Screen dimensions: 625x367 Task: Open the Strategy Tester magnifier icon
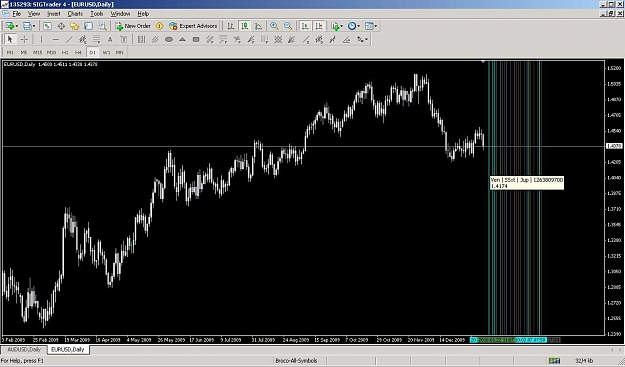[x=102, y=26]
